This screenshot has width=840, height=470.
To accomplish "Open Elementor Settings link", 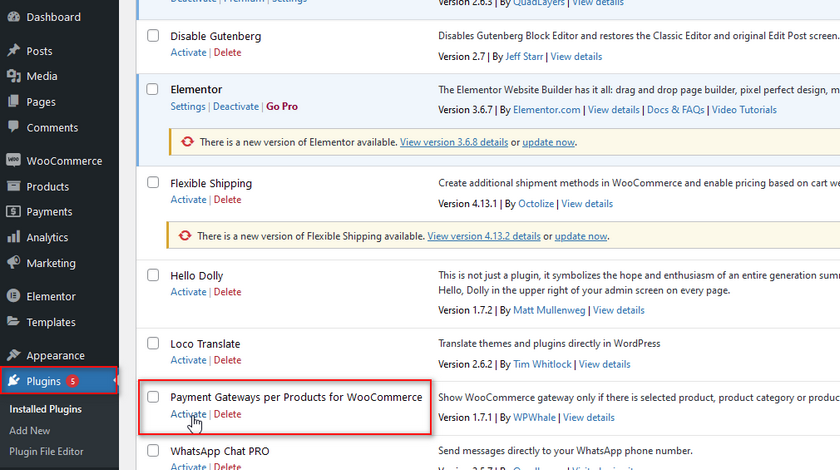I will (x=188, y=106).
